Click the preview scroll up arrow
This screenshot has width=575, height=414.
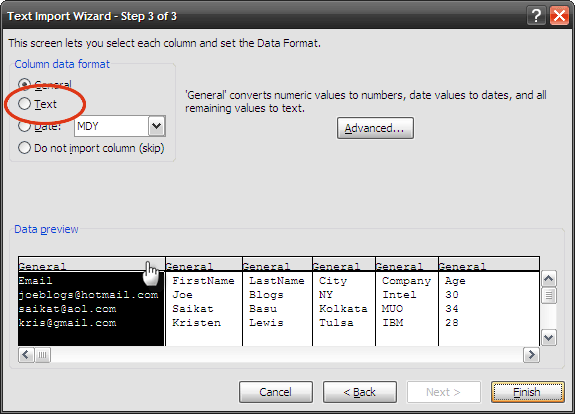(549, 279)
